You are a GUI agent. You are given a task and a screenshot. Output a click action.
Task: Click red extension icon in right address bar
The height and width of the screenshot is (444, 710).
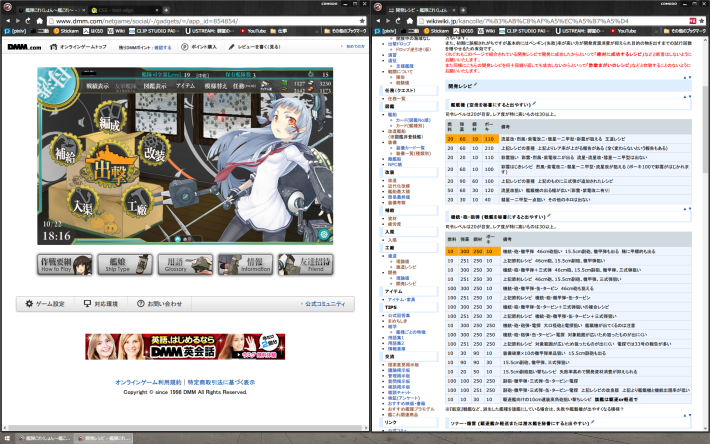[x=692, y=21]
